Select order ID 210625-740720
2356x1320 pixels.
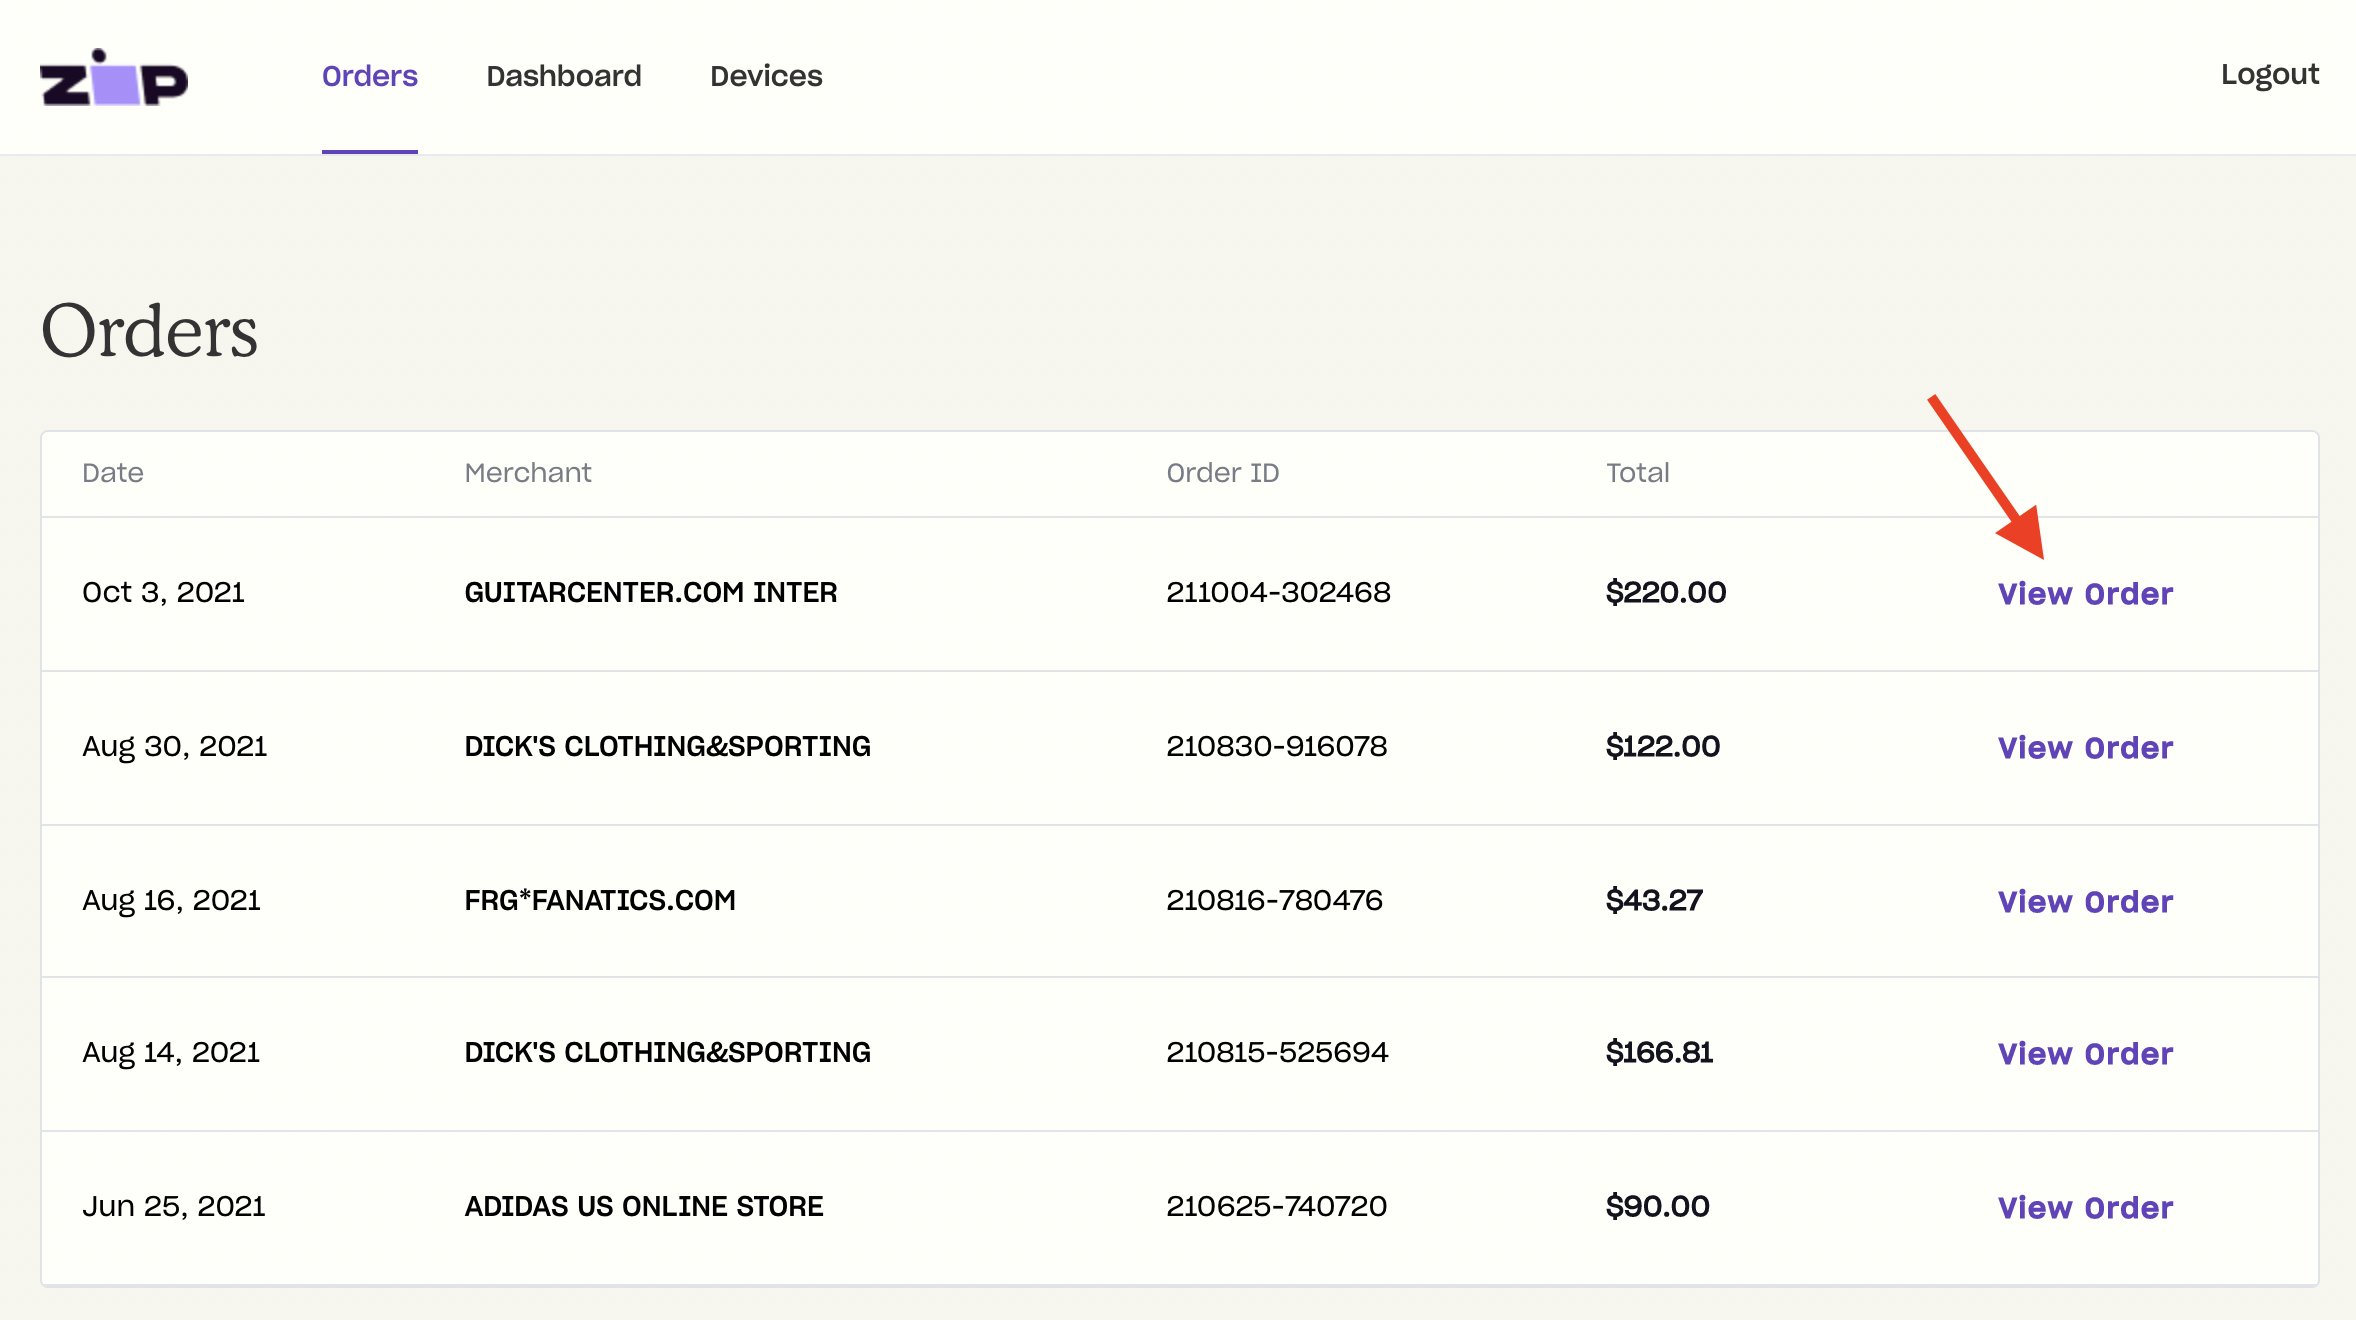[1277, 1207]
